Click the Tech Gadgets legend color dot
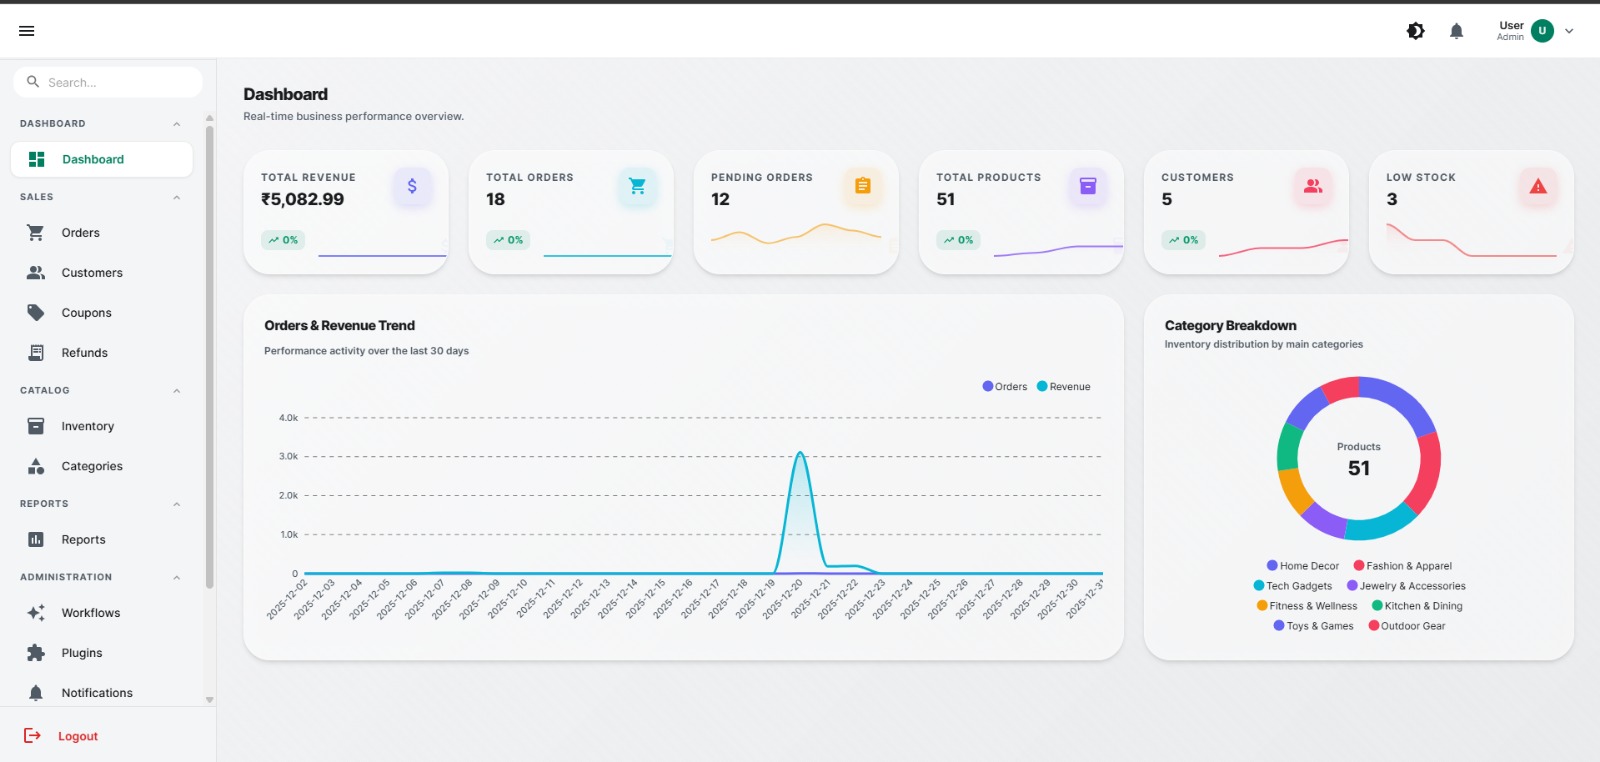1600x762 pixels. [x=1259, y=586]
